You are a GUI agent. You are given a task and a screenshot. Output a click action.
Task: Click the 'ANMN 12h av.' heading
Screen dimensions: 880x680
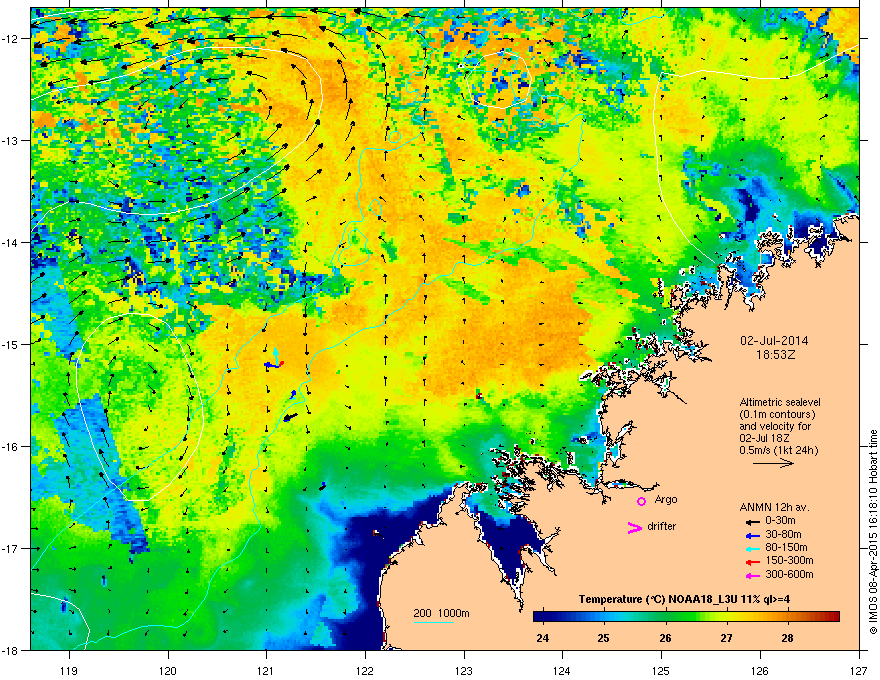(774, 507)
